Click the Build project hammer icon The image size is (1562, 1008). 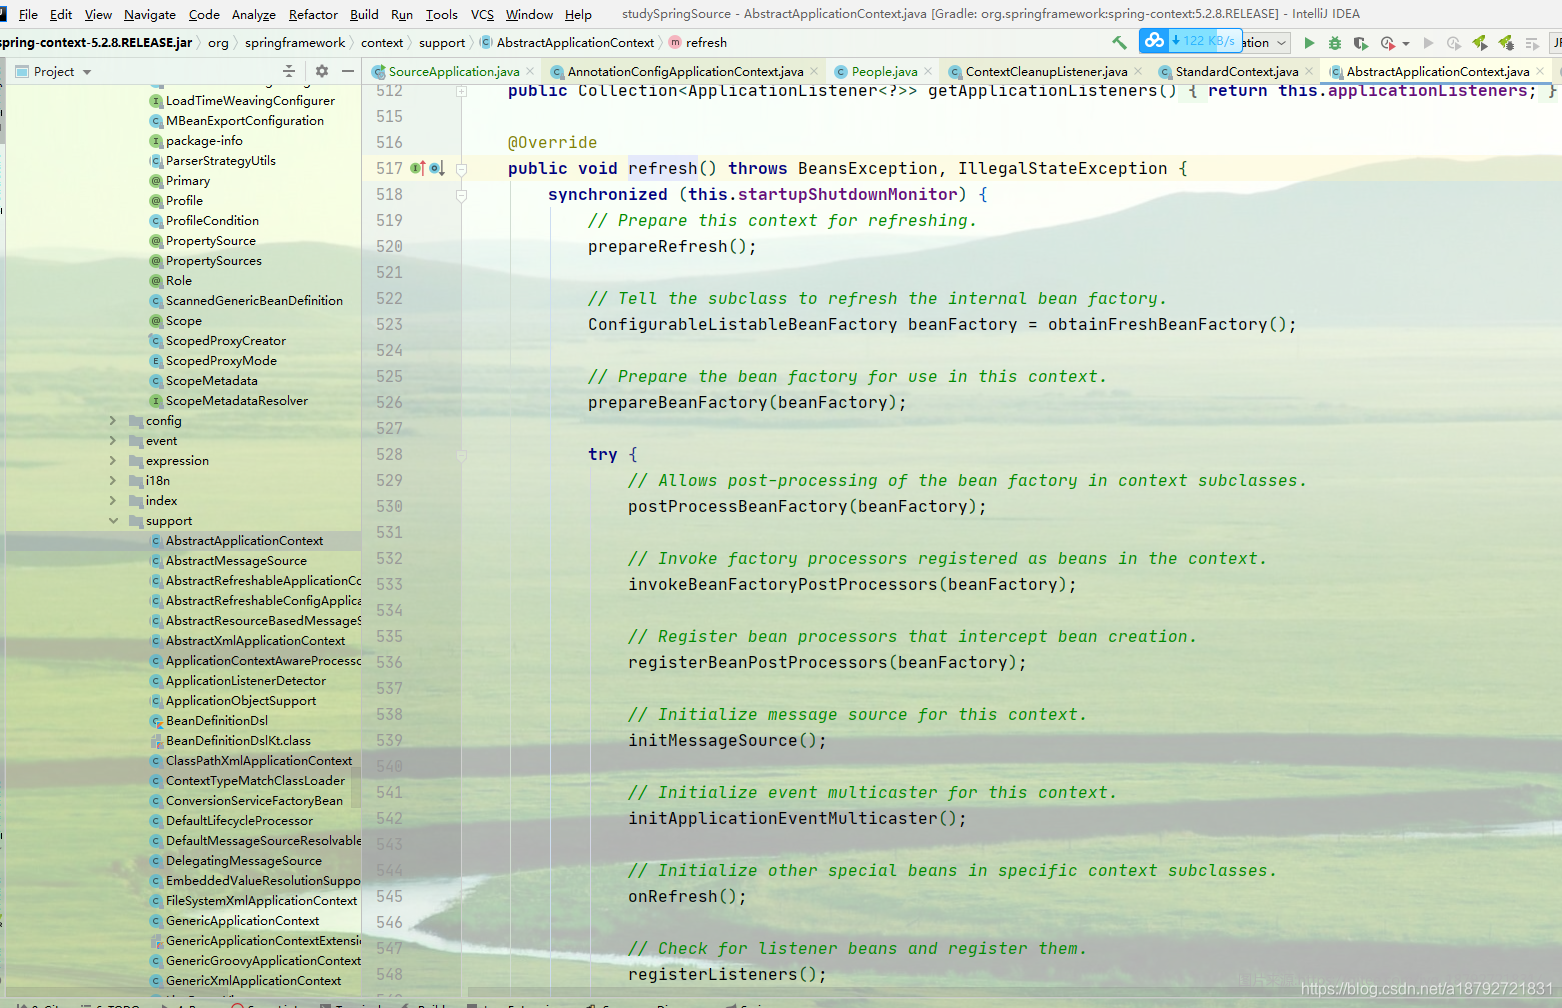(x=1119, y=43)
